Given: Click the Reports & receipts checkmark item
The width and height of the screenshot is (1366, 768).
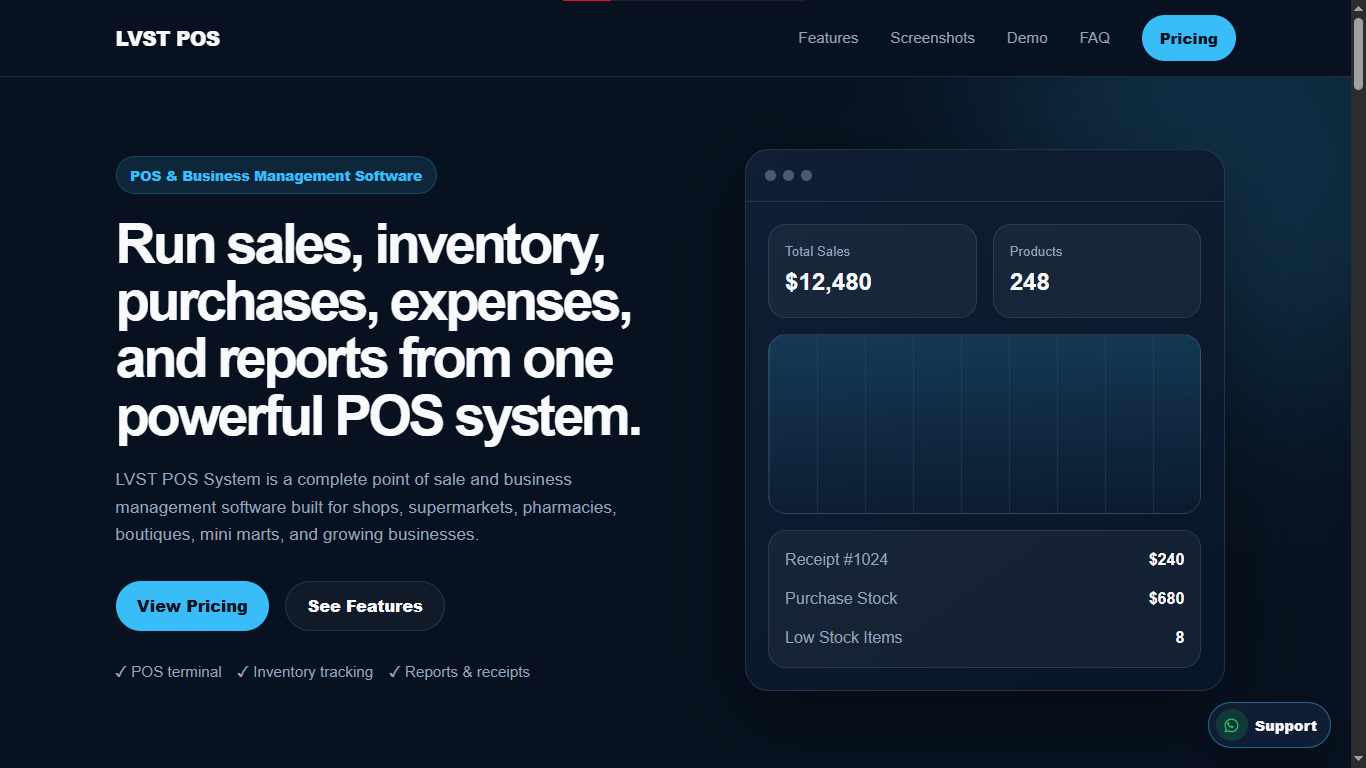Looking at the screenshot, I should pos(460,672).
